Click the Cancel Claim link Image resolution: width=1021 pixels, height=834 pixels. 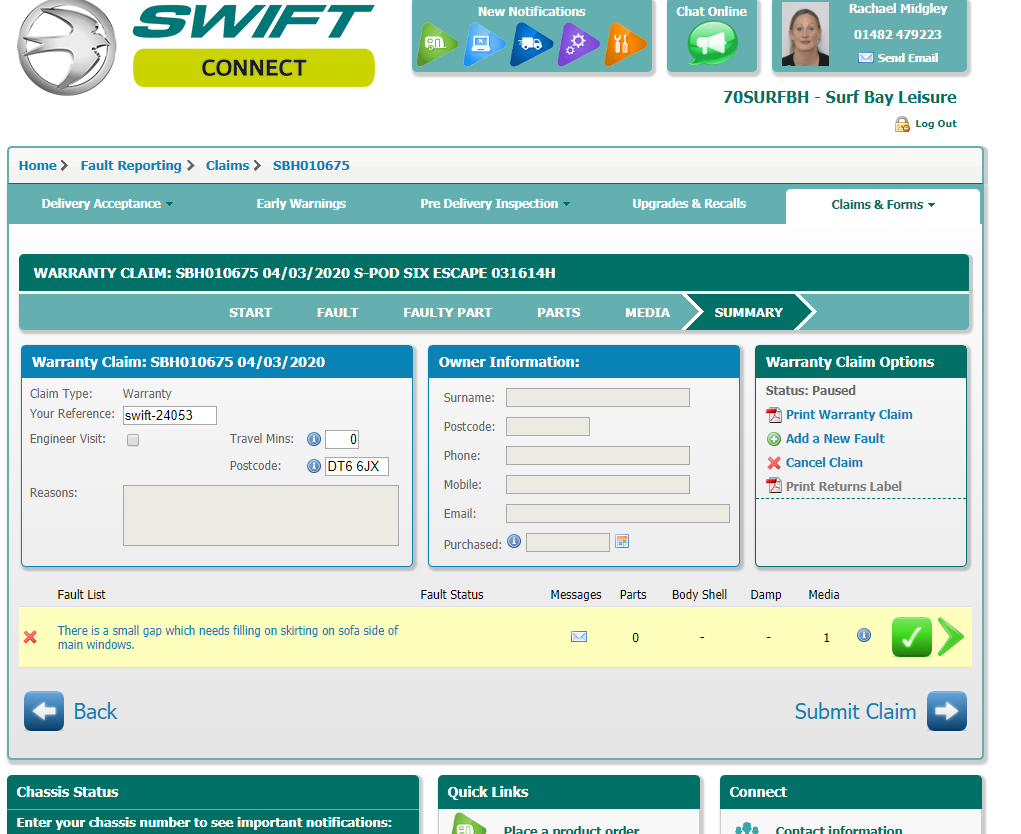[824, 463]
